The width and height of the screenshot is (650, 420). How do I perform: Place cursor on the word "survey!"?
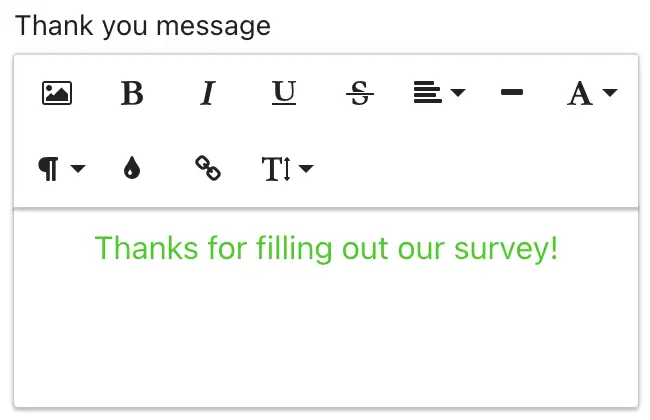pyautogui.click(x=506, y=249)
